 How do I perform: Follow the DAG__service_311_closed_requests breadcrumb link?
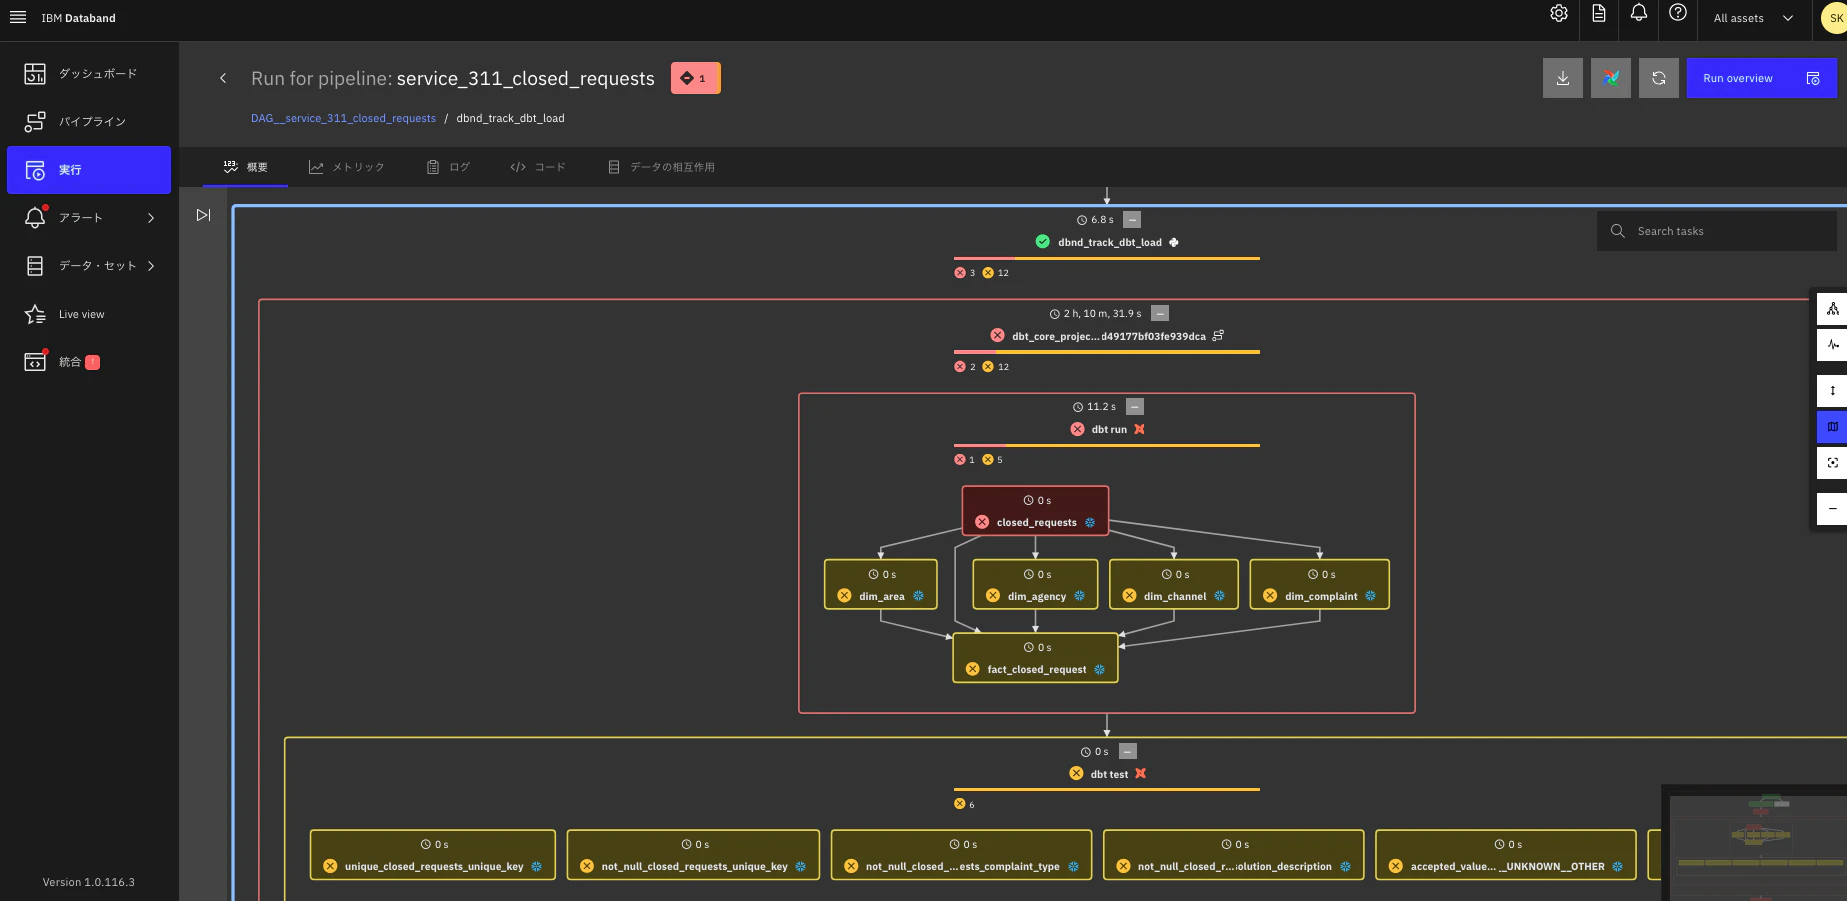(343, 118)
